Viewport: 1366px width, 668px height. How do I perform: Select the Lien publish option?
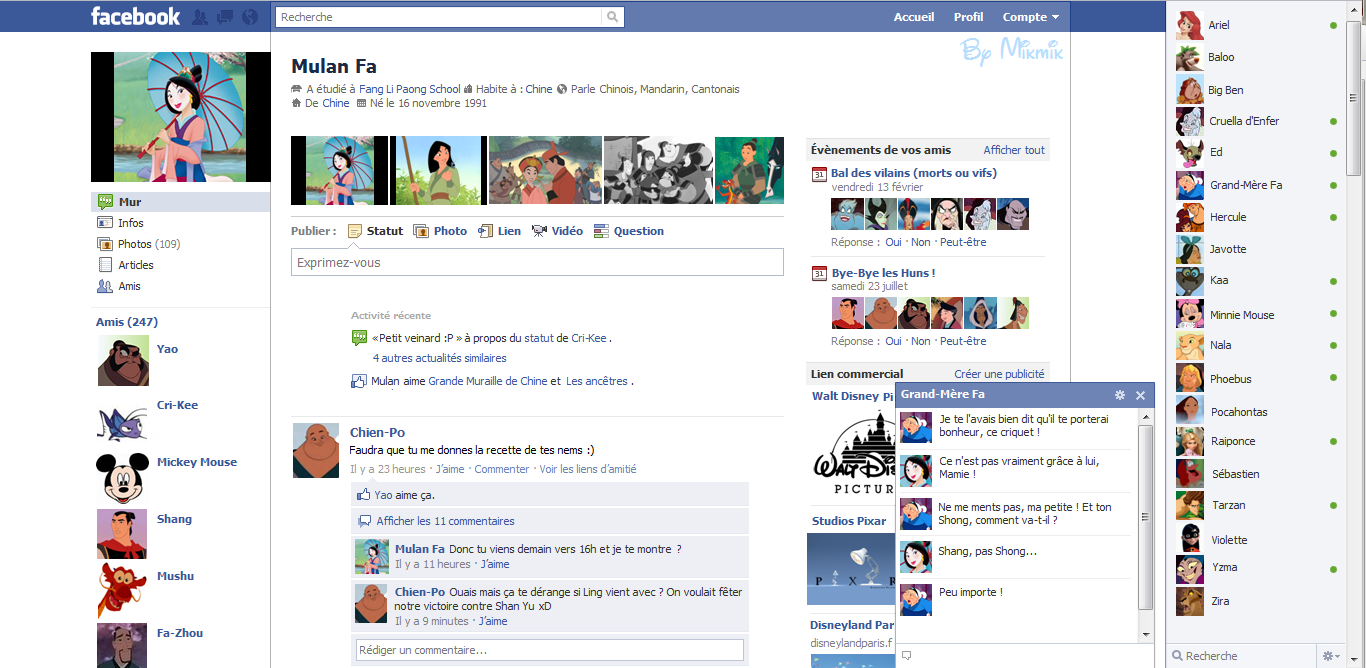[x=500, y=231]
